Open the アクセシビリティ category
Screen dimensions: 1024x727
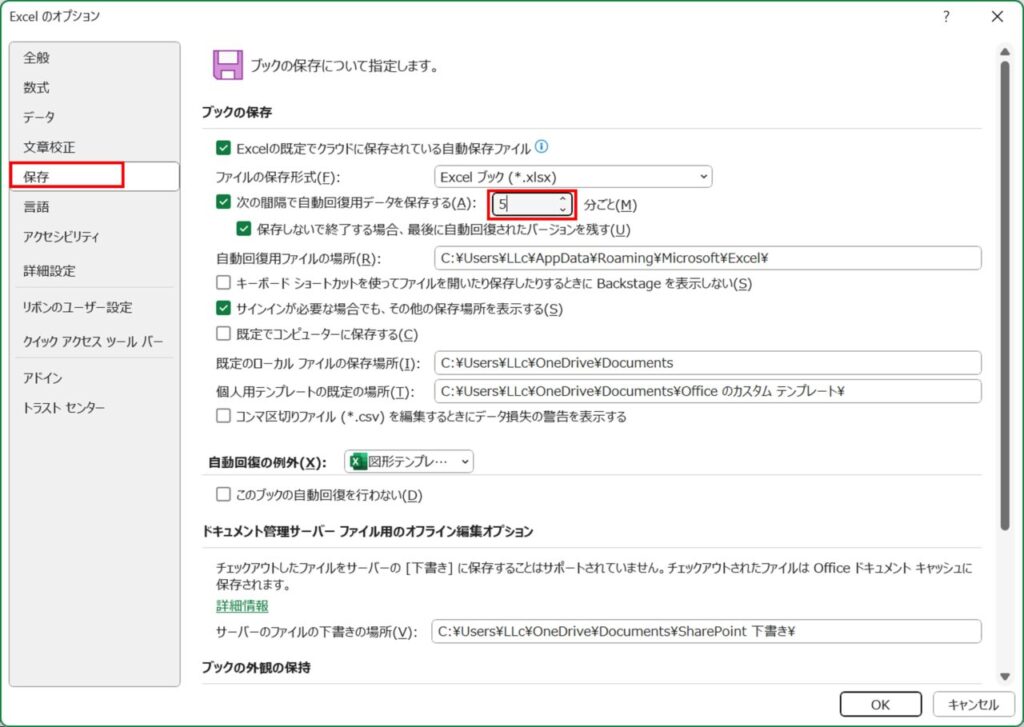coord(61,236)
